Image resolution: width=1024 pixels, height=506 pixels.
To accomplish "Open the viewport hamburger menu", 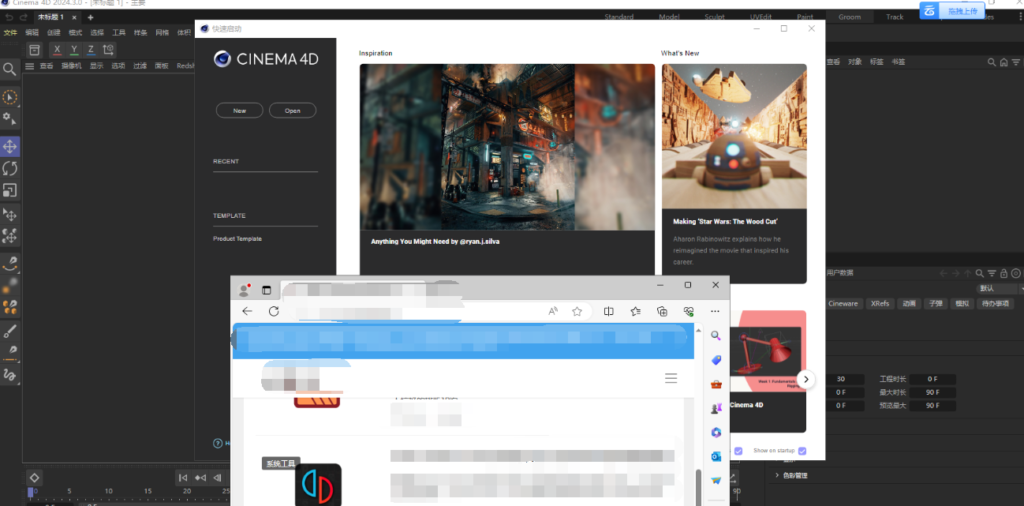I will coord(29,66).
